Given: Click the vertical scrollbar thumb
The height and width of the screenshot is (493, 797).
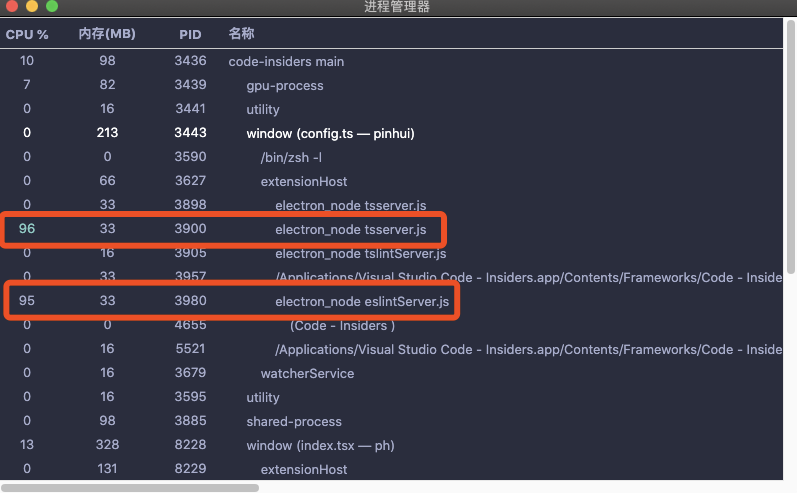Looking at the screenshot, I should coord(791,146).
